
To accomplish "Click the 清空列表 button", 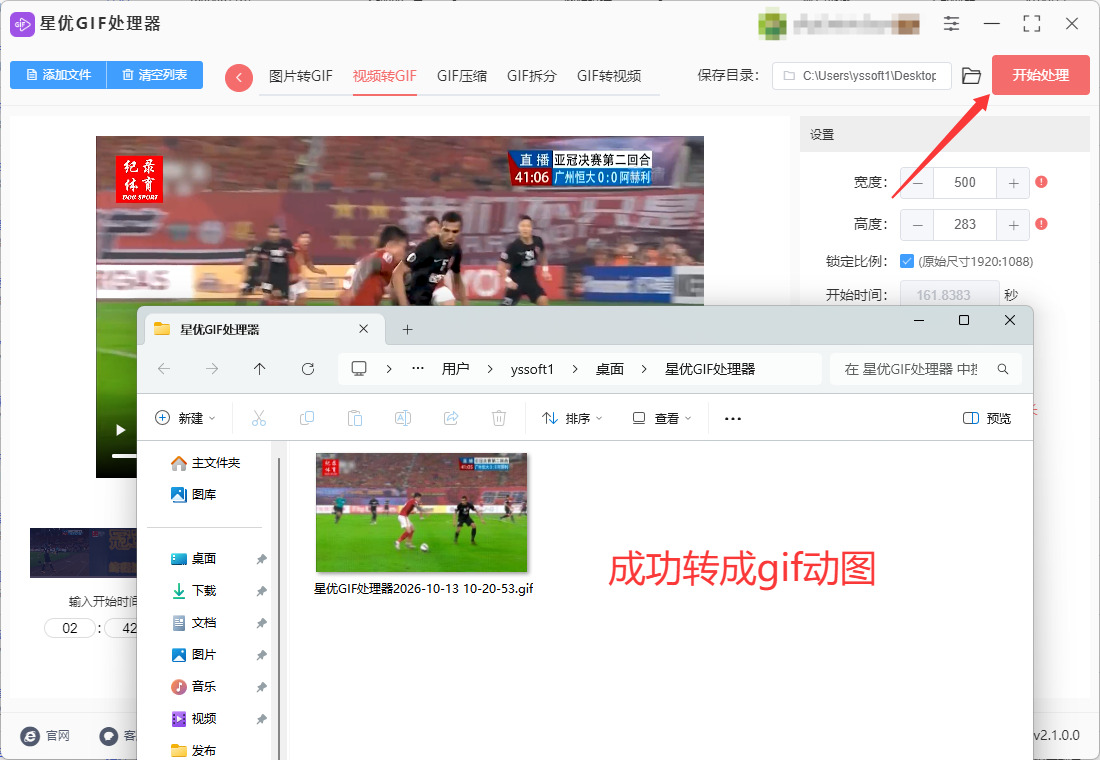I will [154, 75].
